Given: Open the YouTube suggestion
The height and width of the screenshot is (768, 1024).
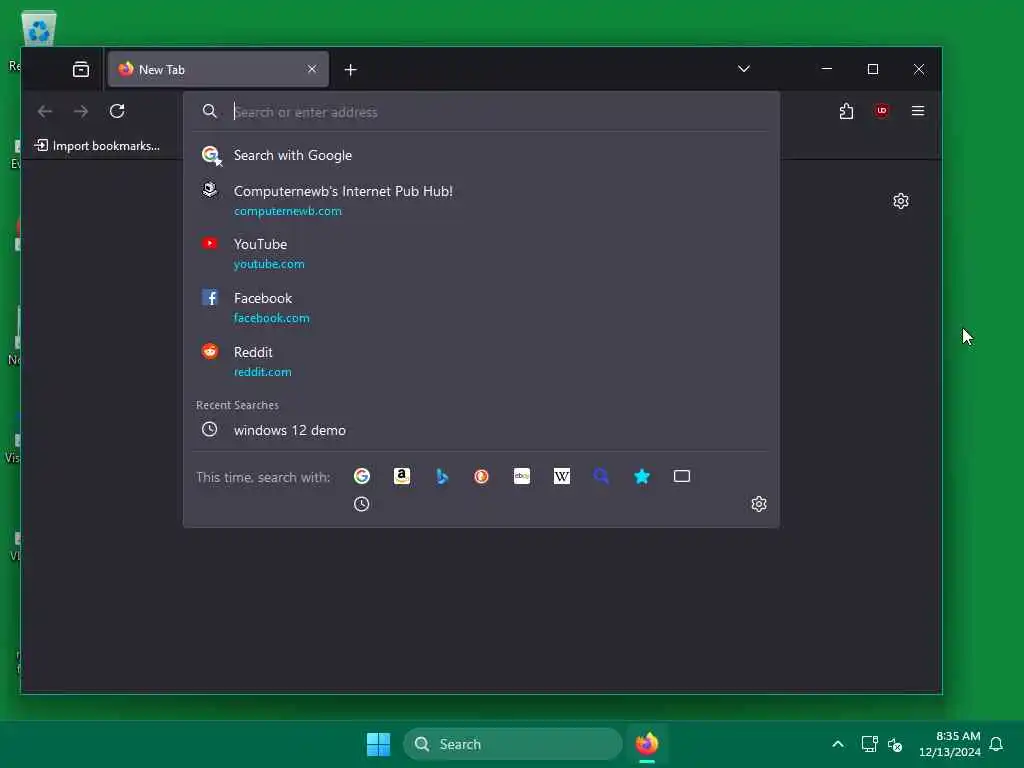Looking at the screenshot, I should pos(481,253).
